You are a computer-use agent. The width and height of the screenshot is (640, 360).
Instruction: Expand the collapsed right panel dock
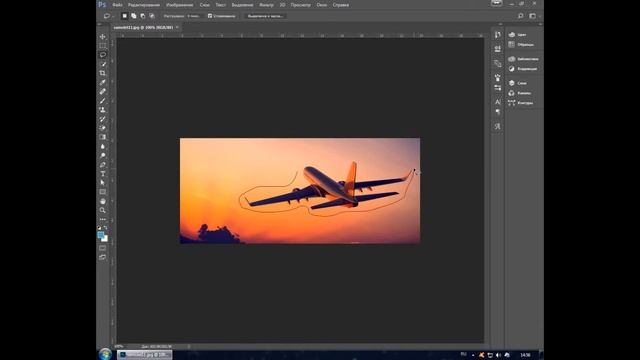pyautogui.click(x=540, y=24)
